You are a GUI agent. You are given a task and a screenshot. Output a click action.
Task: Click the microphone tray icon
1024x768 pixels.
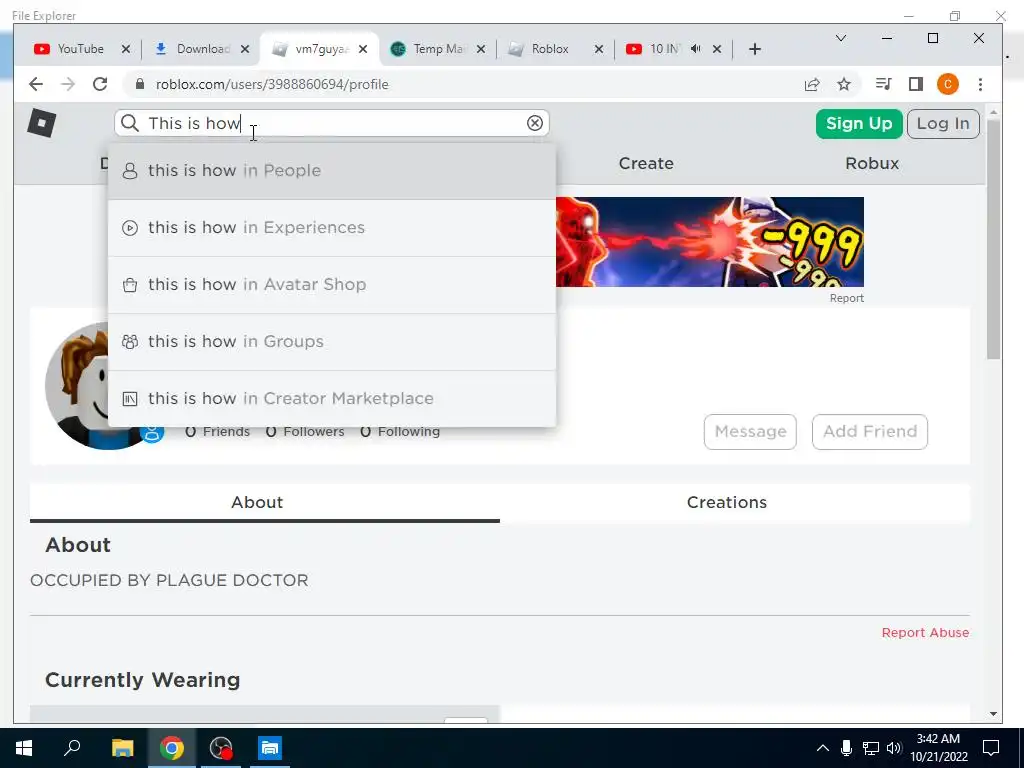846,748
